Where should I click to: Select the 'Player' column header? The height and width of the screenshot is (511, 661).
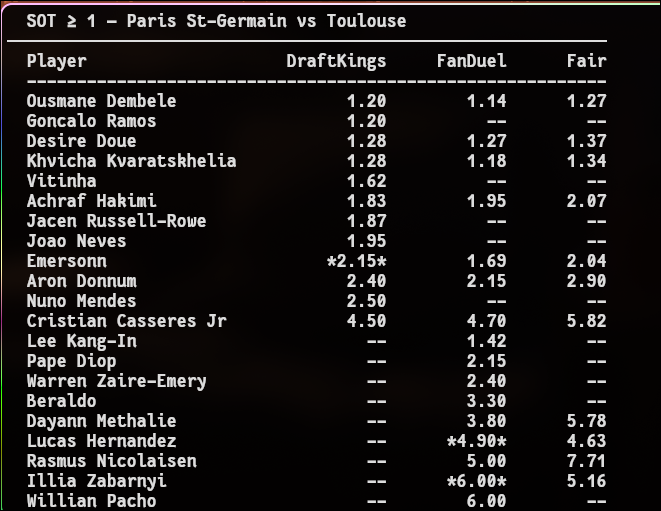56,61
